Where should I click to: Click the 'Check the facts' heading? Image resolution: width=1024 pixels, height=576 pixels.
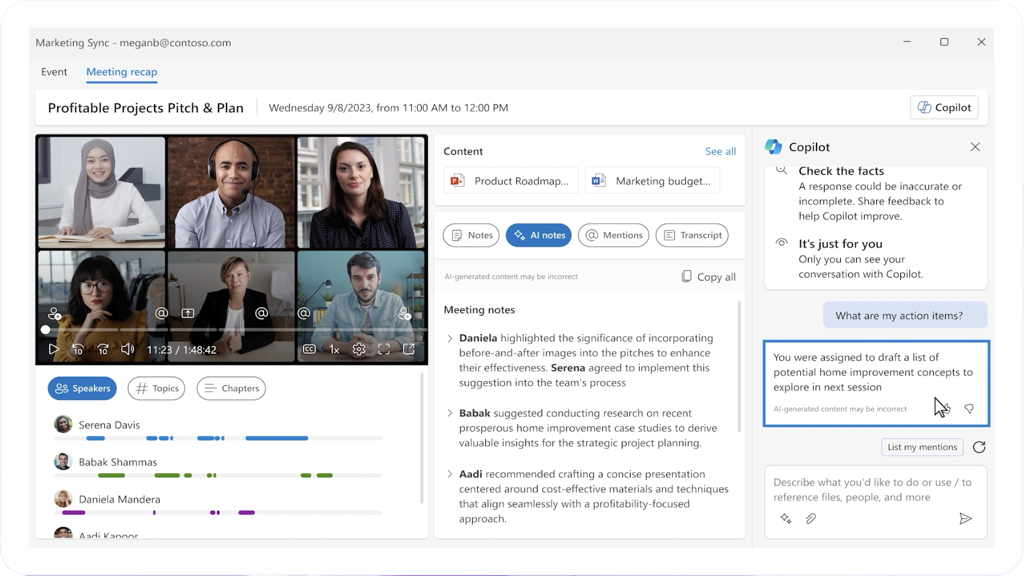coord(841,171)
